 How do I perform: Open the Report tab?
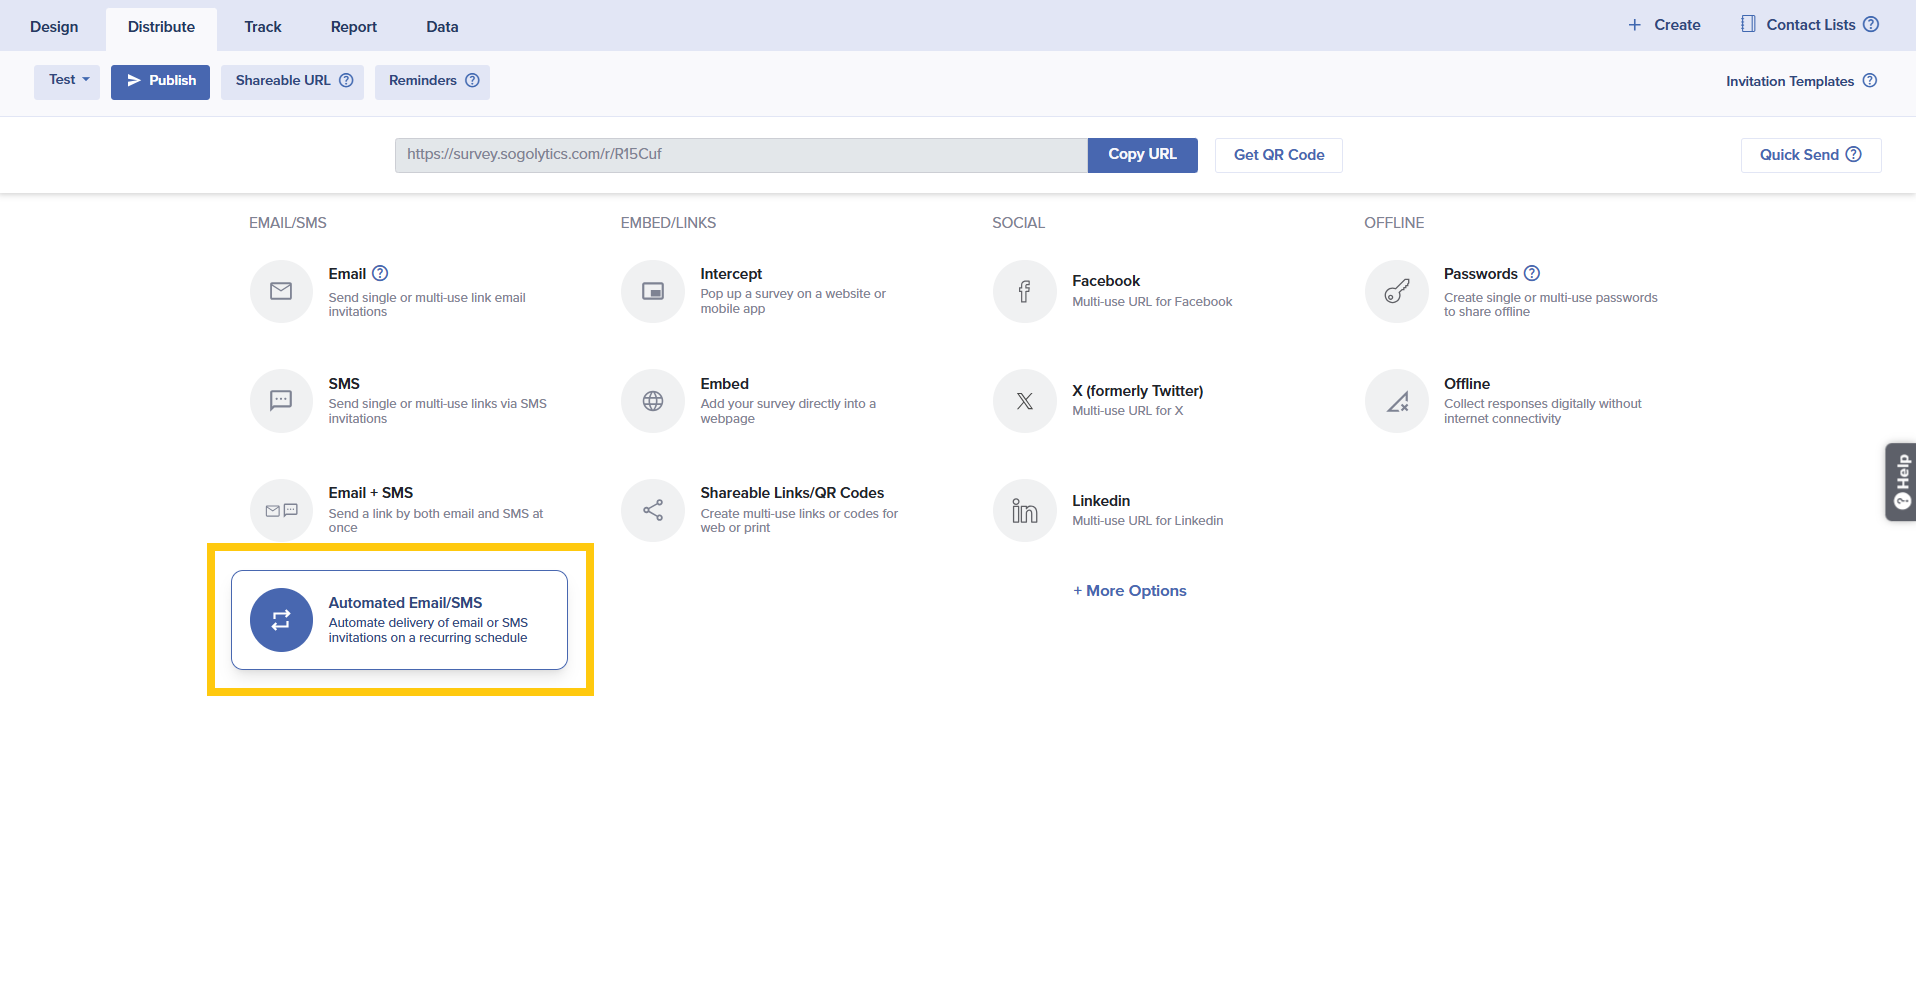(x=354, y=27)
